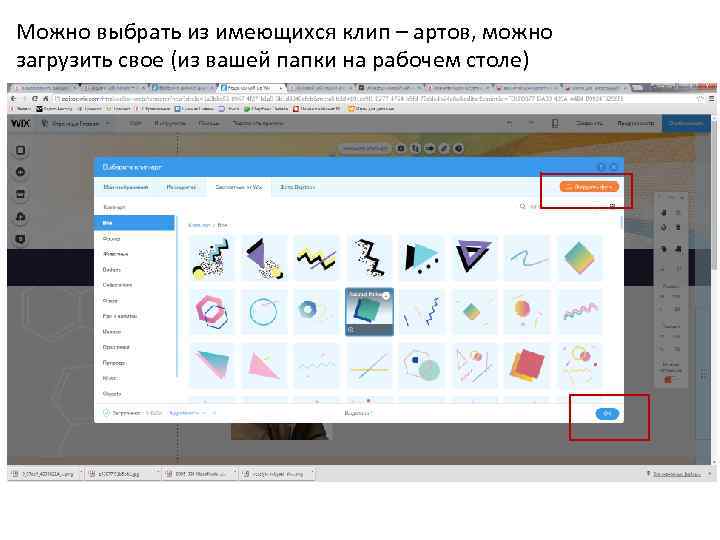Viewport: 720px width, 540px height.
Task: Choose the purple inverted triangle outline clipart
Action: pyautogui.click(x=474, y=259)
